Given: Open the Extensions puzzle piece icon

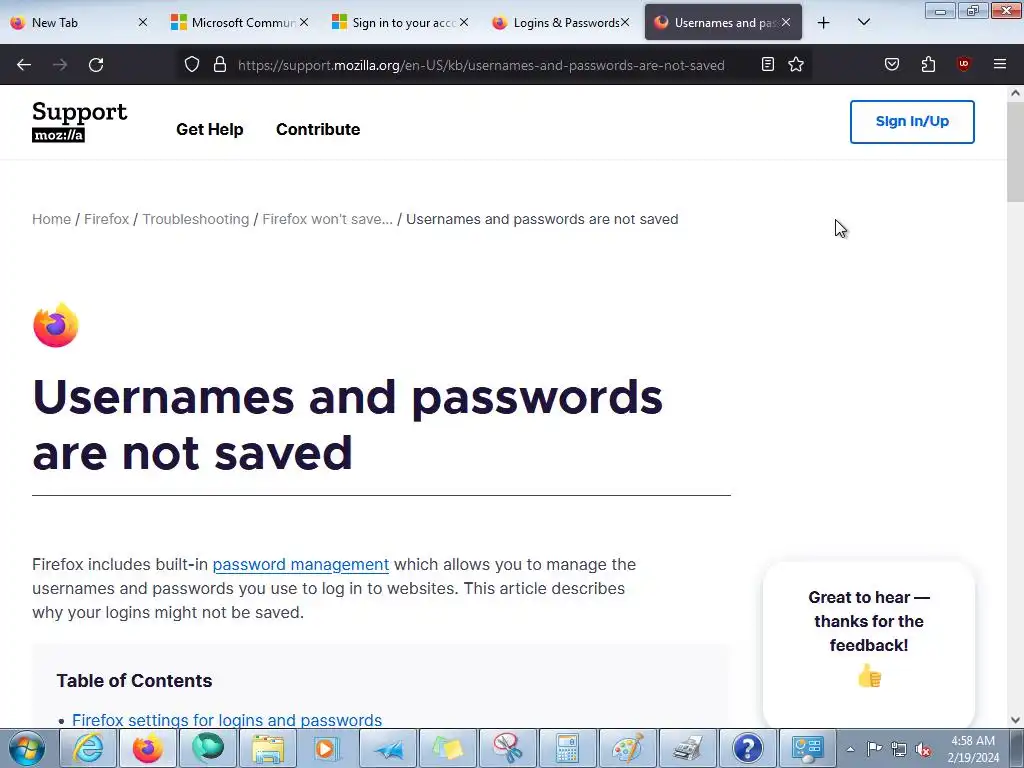Looking at the screenshot, I should coord(928,64).
